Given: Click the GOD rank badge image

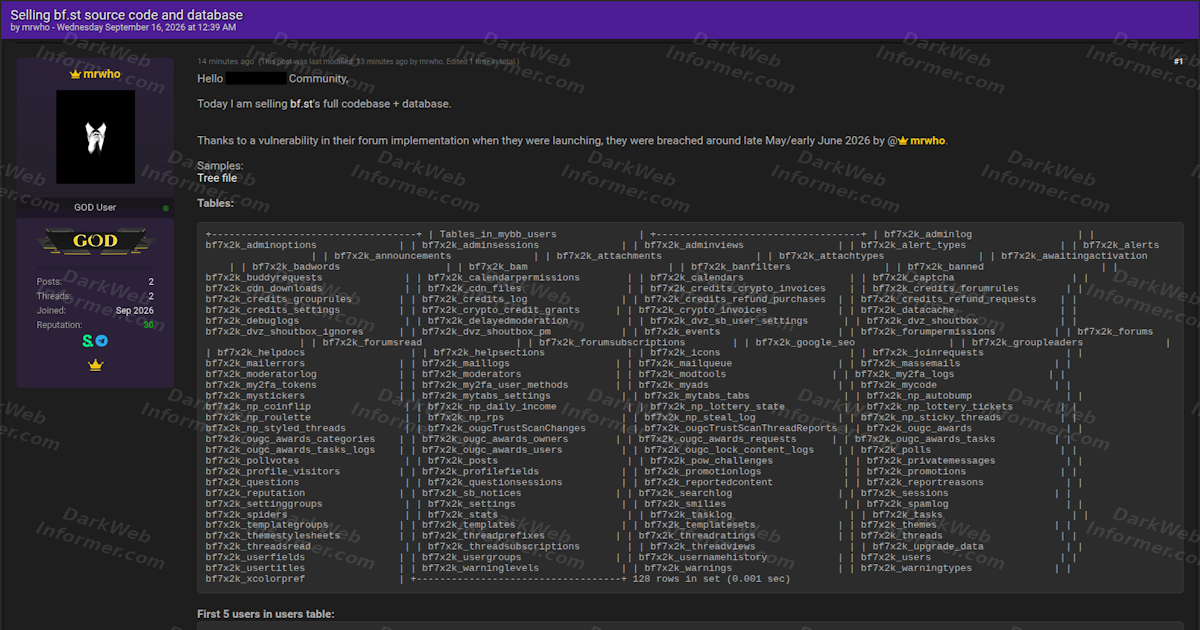Looking at the screenshot, I should [95, 241].
